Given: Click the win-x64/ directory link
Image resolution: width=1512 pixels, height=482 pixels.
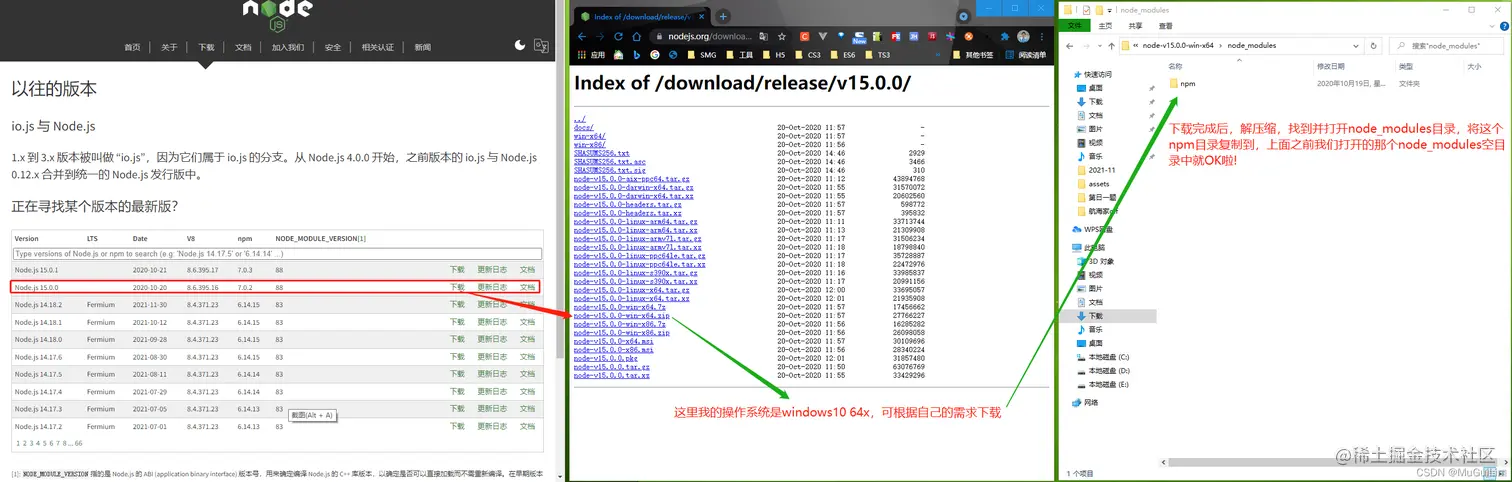Looking at the screenshot, I should (590, 136).
